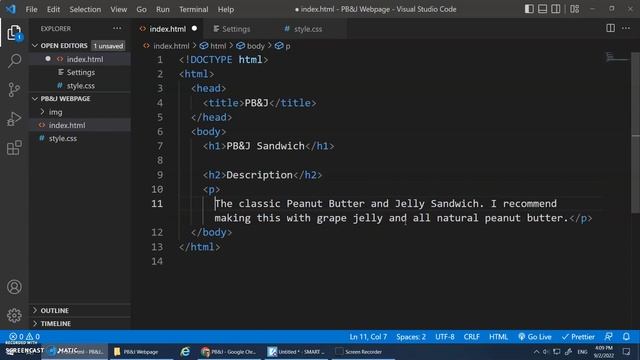Open the File menu

click(31, 9)
